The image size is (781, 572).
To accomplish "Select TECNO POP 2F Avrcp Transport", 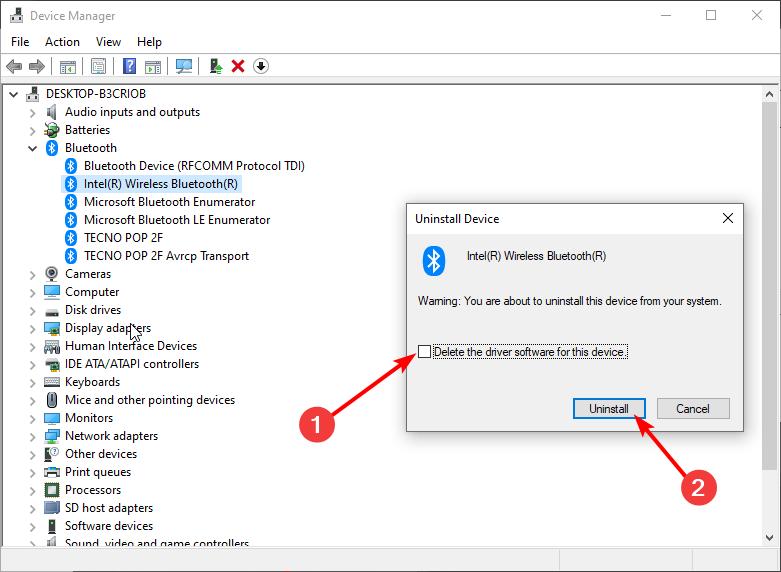I will pos(166,256).
